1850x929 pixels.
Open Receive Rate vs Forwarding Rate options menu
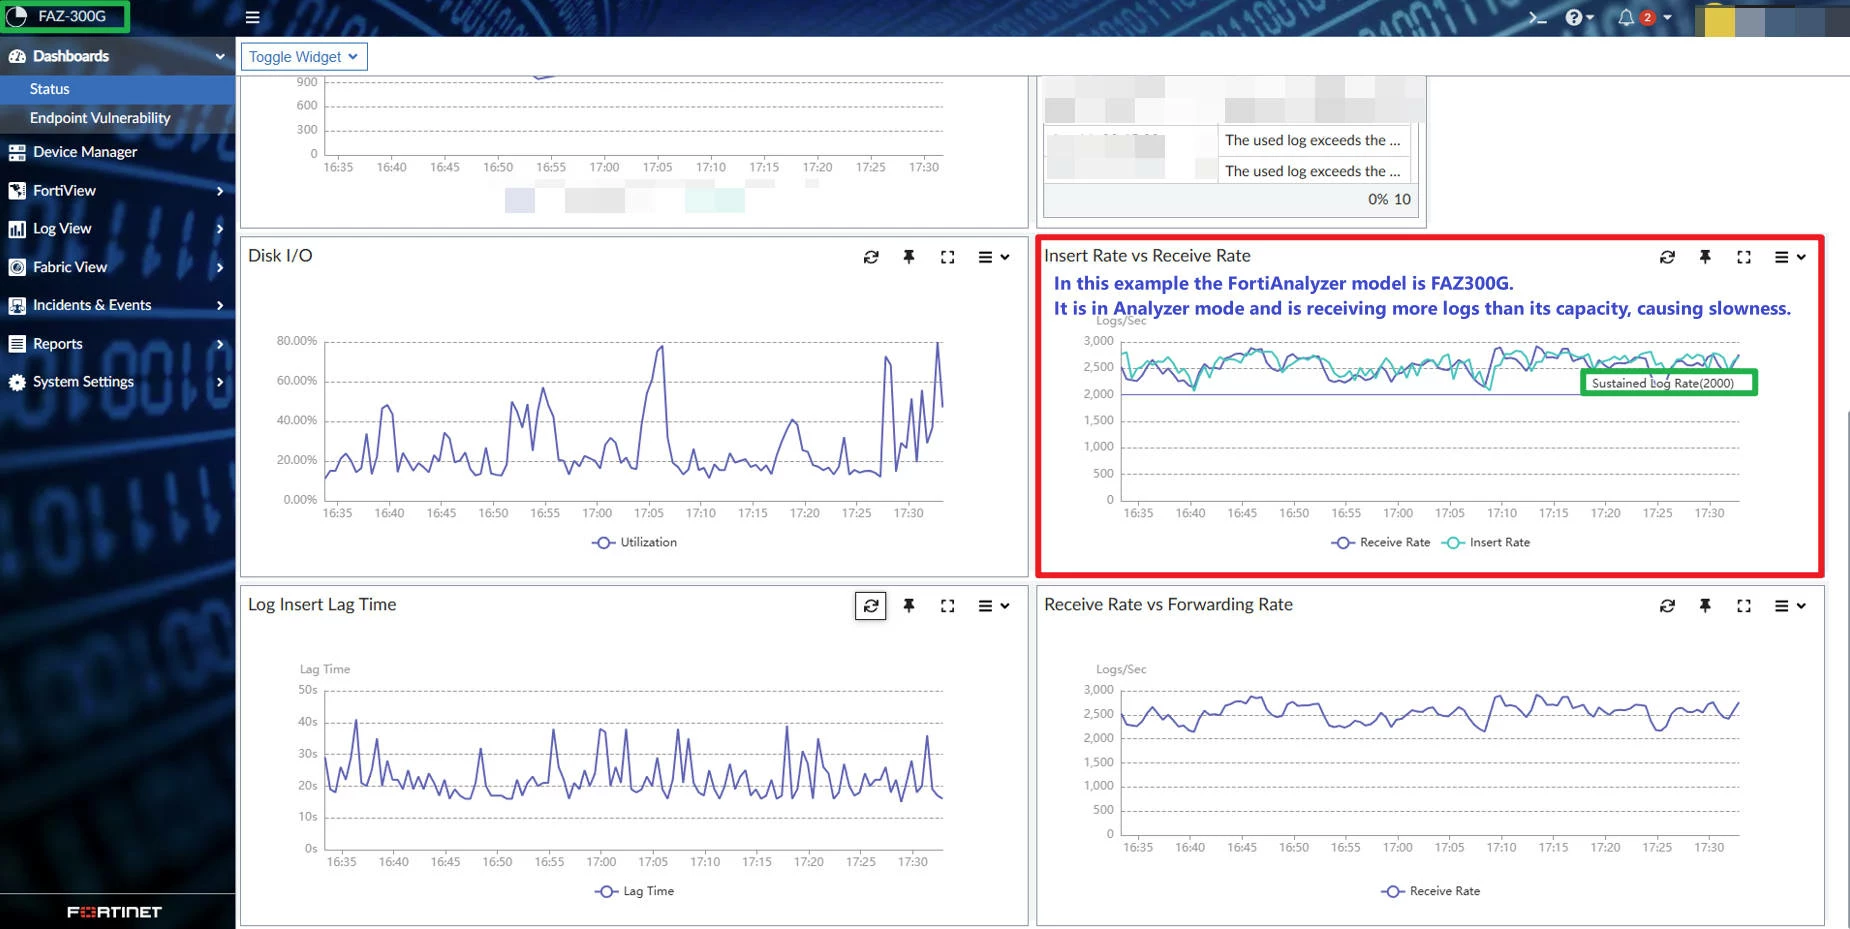1790,606
